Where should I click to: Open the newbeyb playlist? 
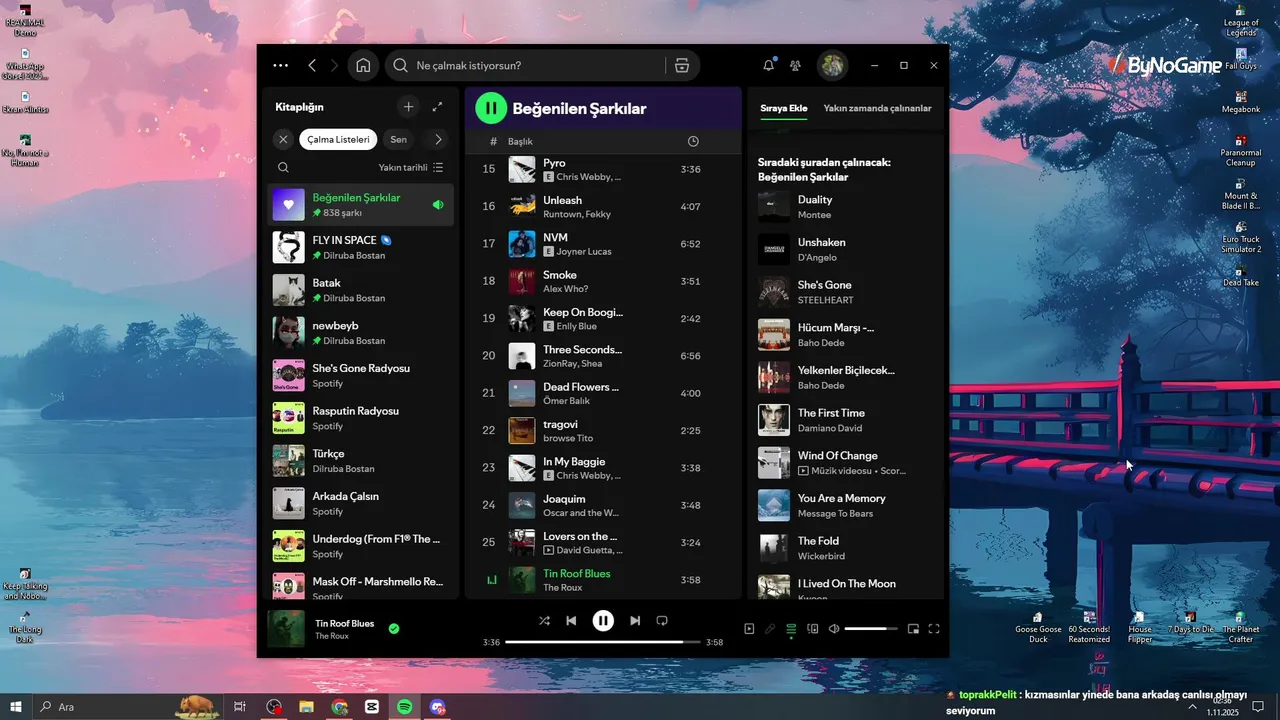pyautogui.click(x=360, y=333)
